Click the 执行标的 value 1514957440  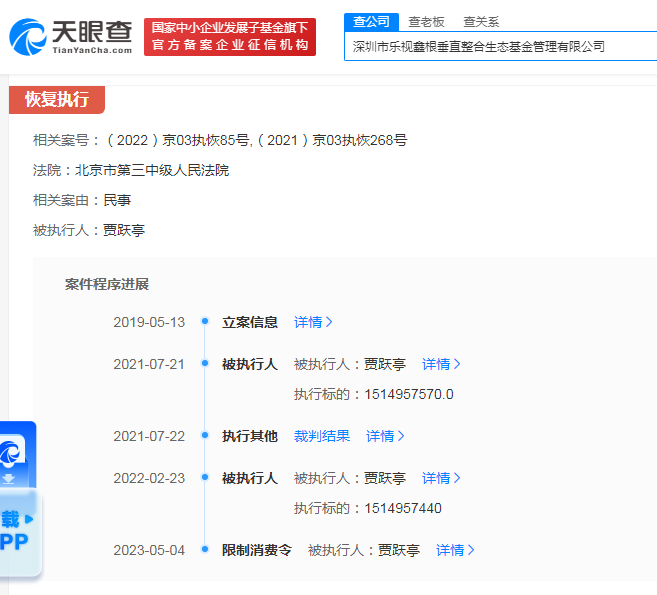click(403, 508)
